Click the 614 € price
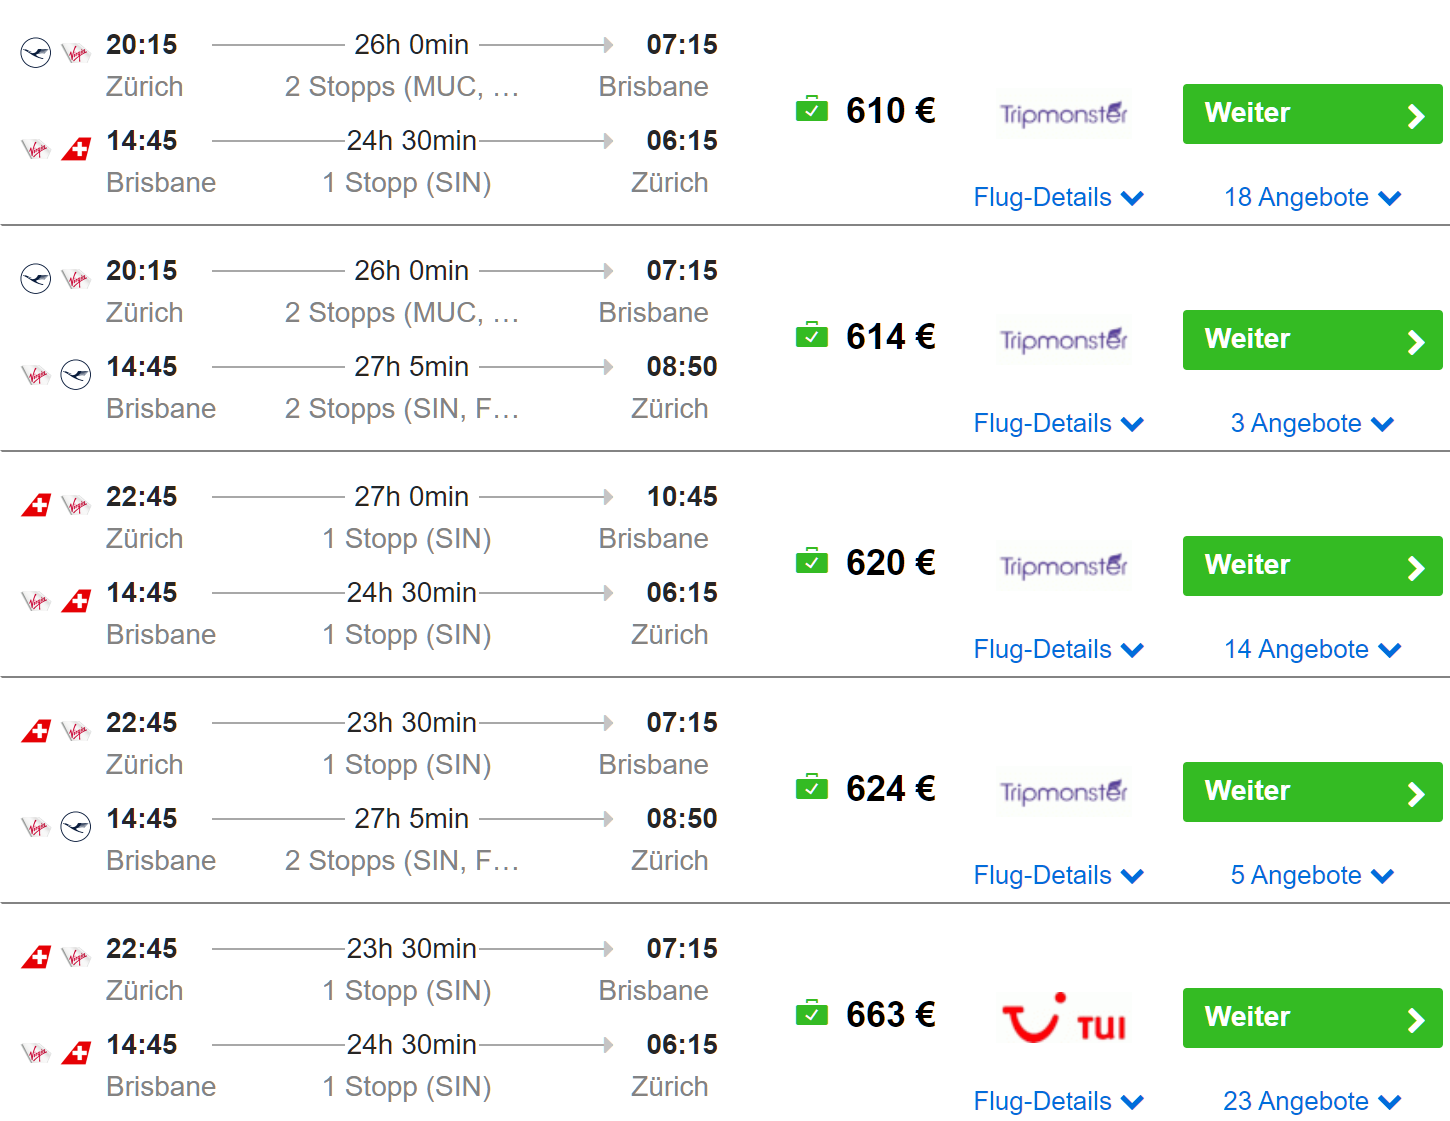Screen dimensions: 1450x1121 point(890,337)
